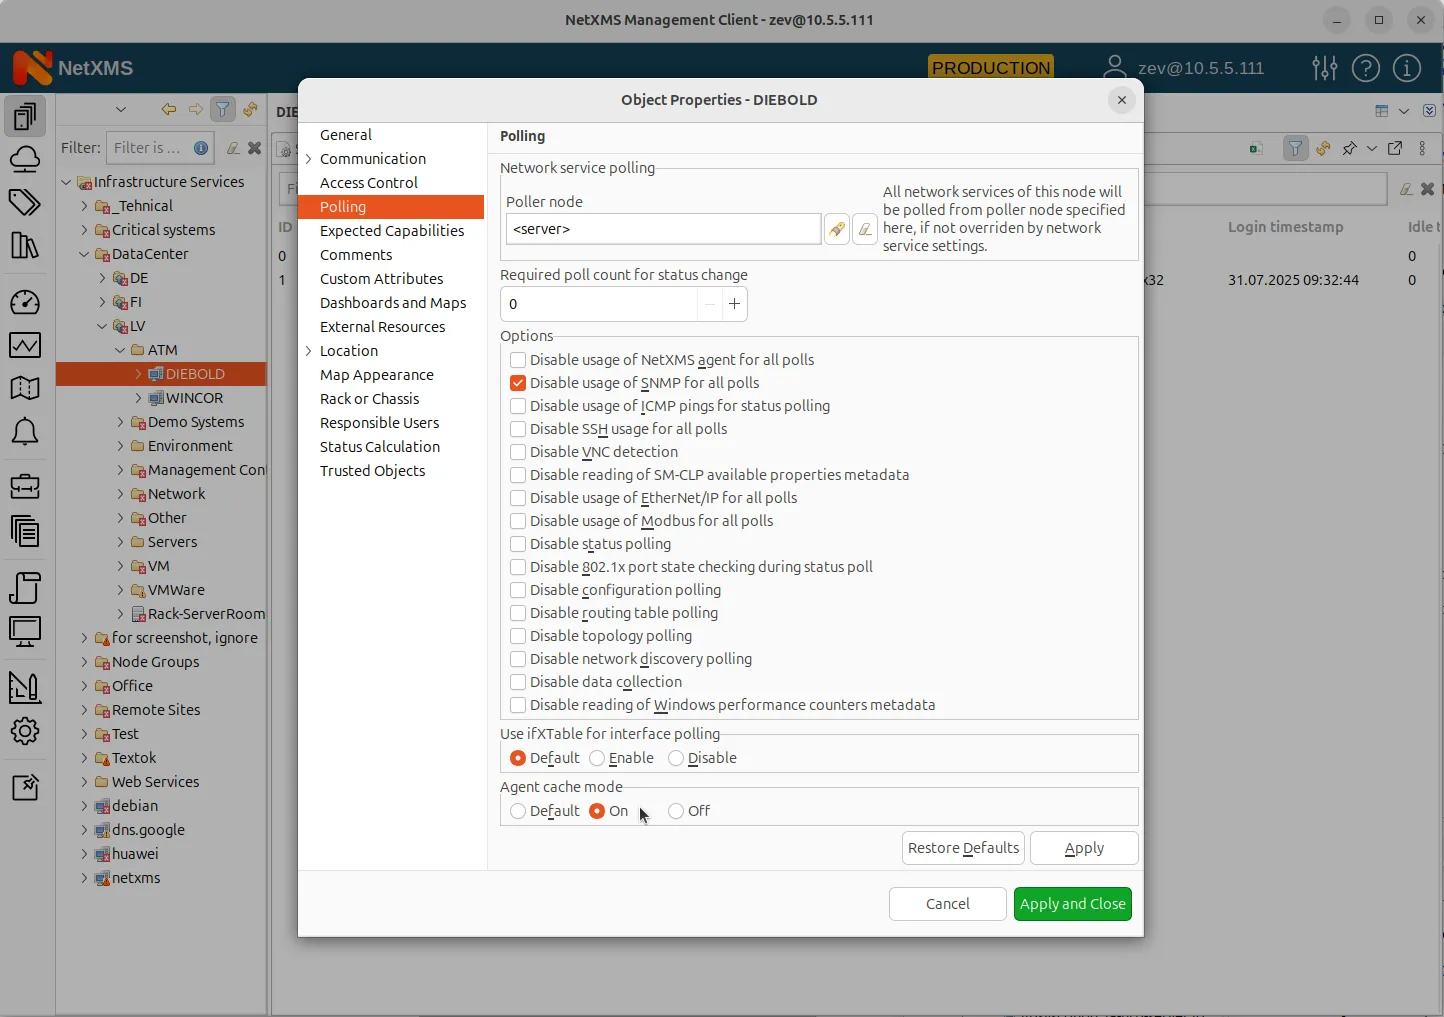This screenshot has width=1444, height=1017.
Task: Open the Alarms bell icon in sidebar
Action: [25, 433]
